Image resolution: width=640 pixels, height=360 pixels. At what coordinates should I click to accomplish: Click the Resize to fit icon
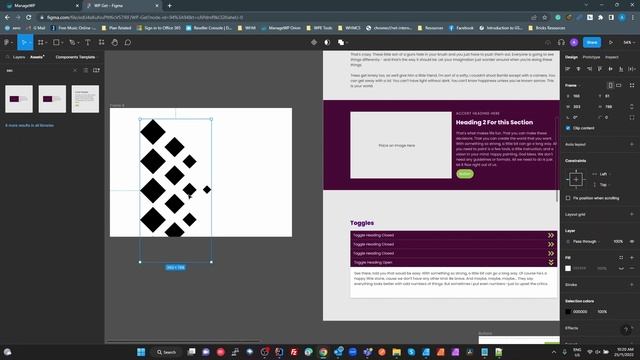(632, 85)
